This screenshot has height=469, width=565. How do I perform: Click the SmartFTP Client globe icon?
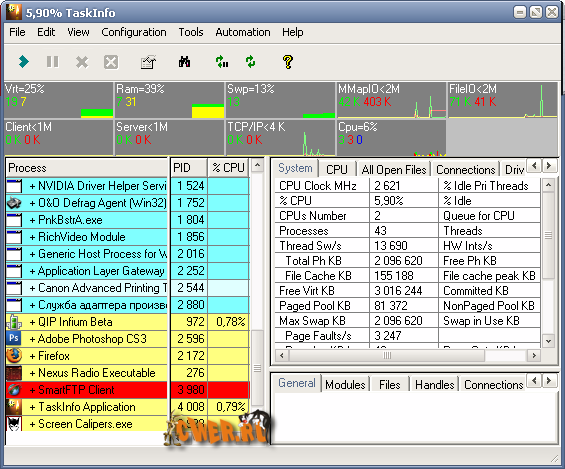click(x=14, y=390)
